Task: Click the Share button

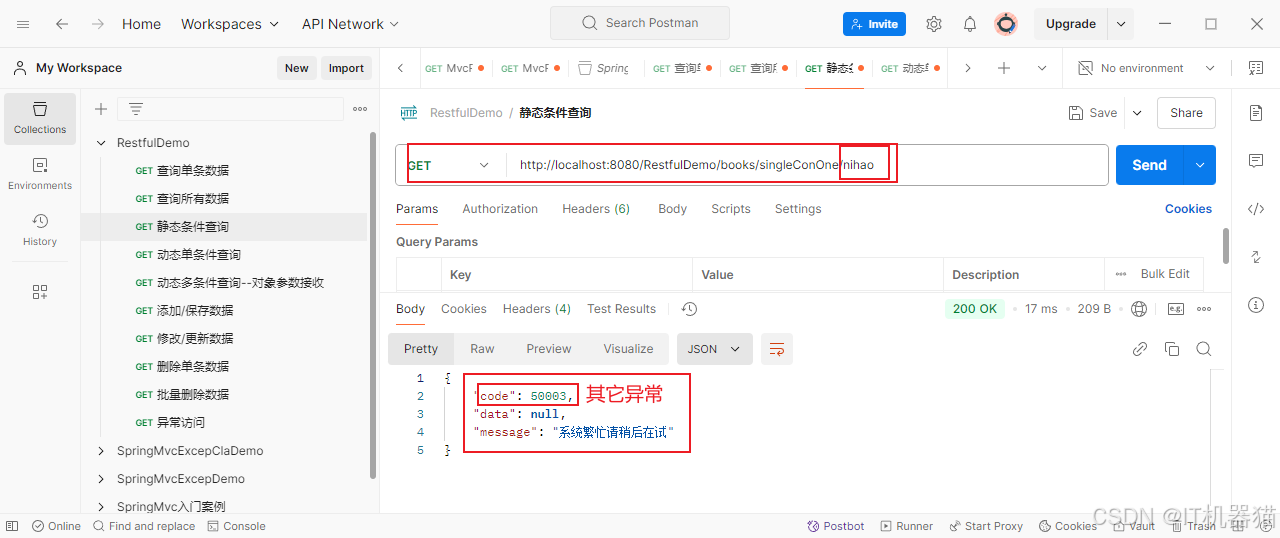Action: point(1186,113)
